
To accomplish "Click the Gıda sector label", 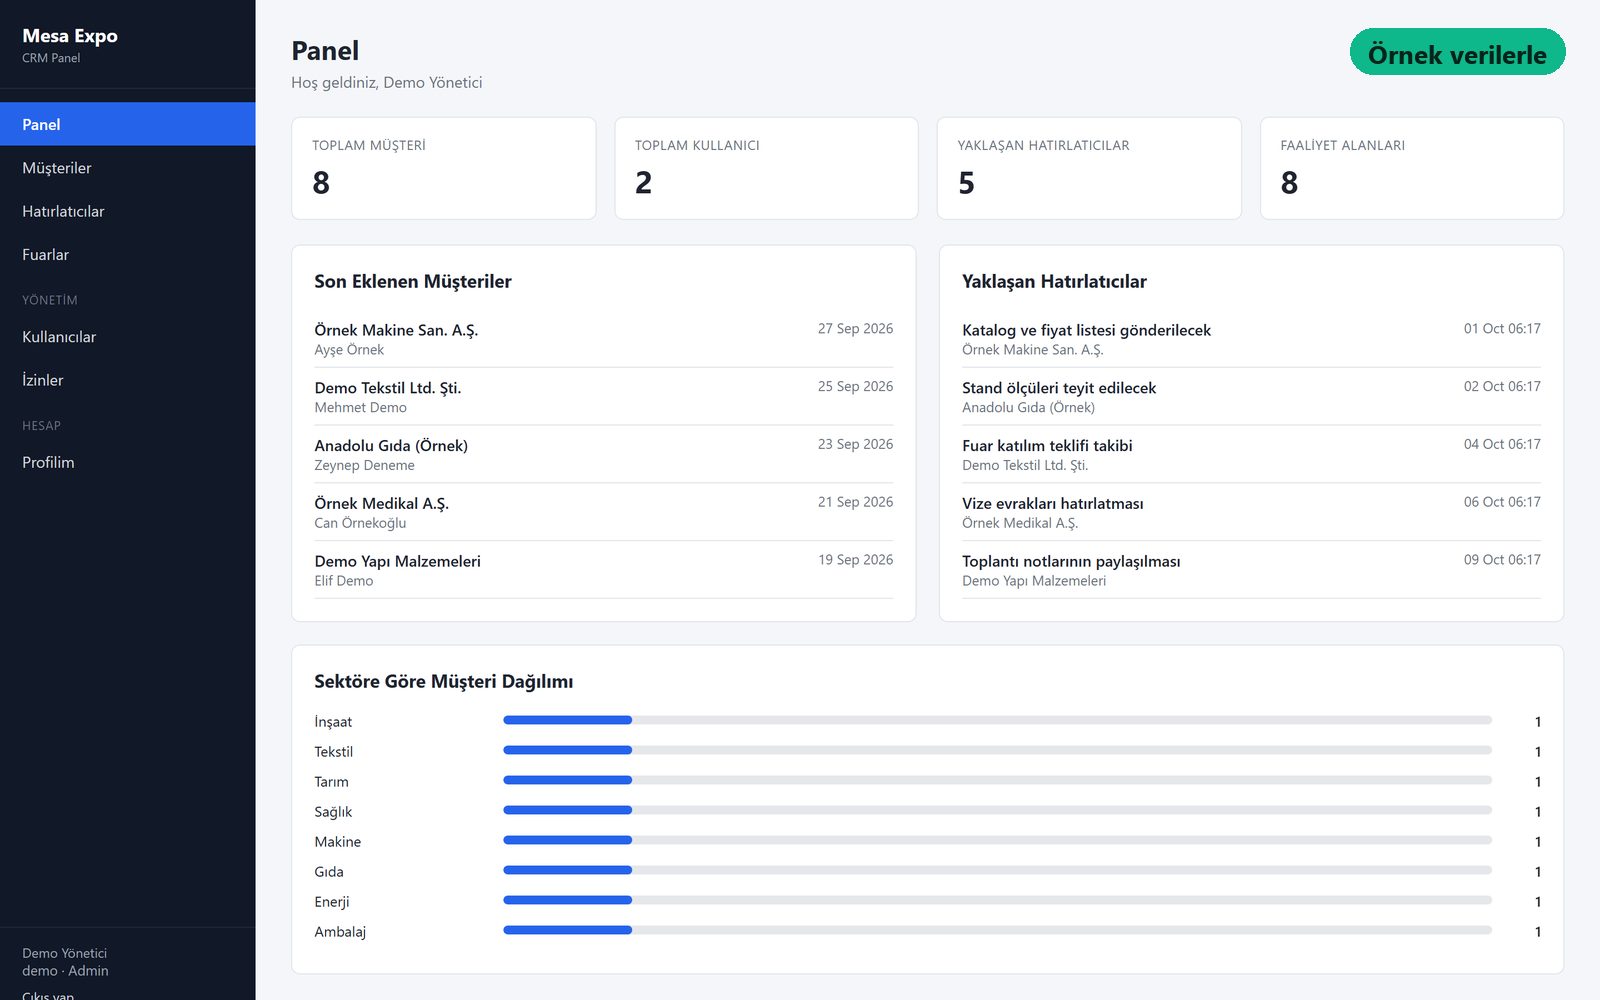I will click(328, 872).
